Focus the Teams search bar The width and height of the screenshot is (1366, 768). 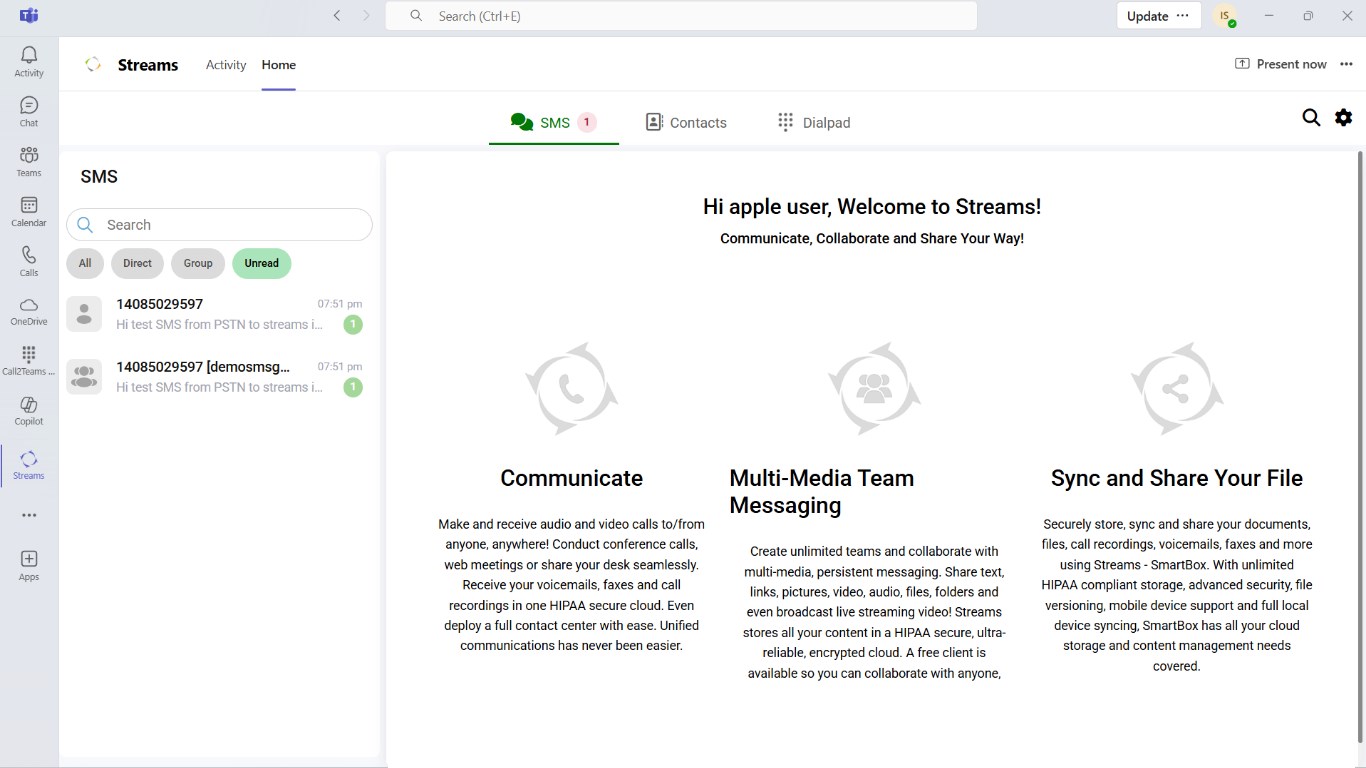click(681, 16)
